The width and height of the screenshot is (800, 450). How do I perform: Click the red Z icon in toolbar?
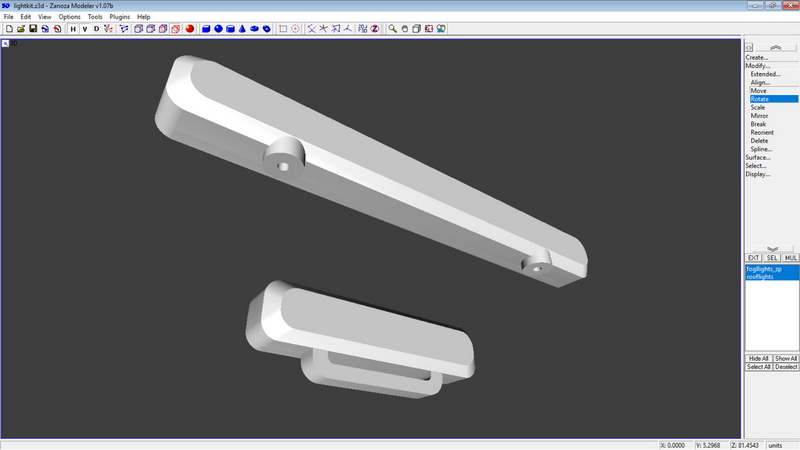coord(375,29)
